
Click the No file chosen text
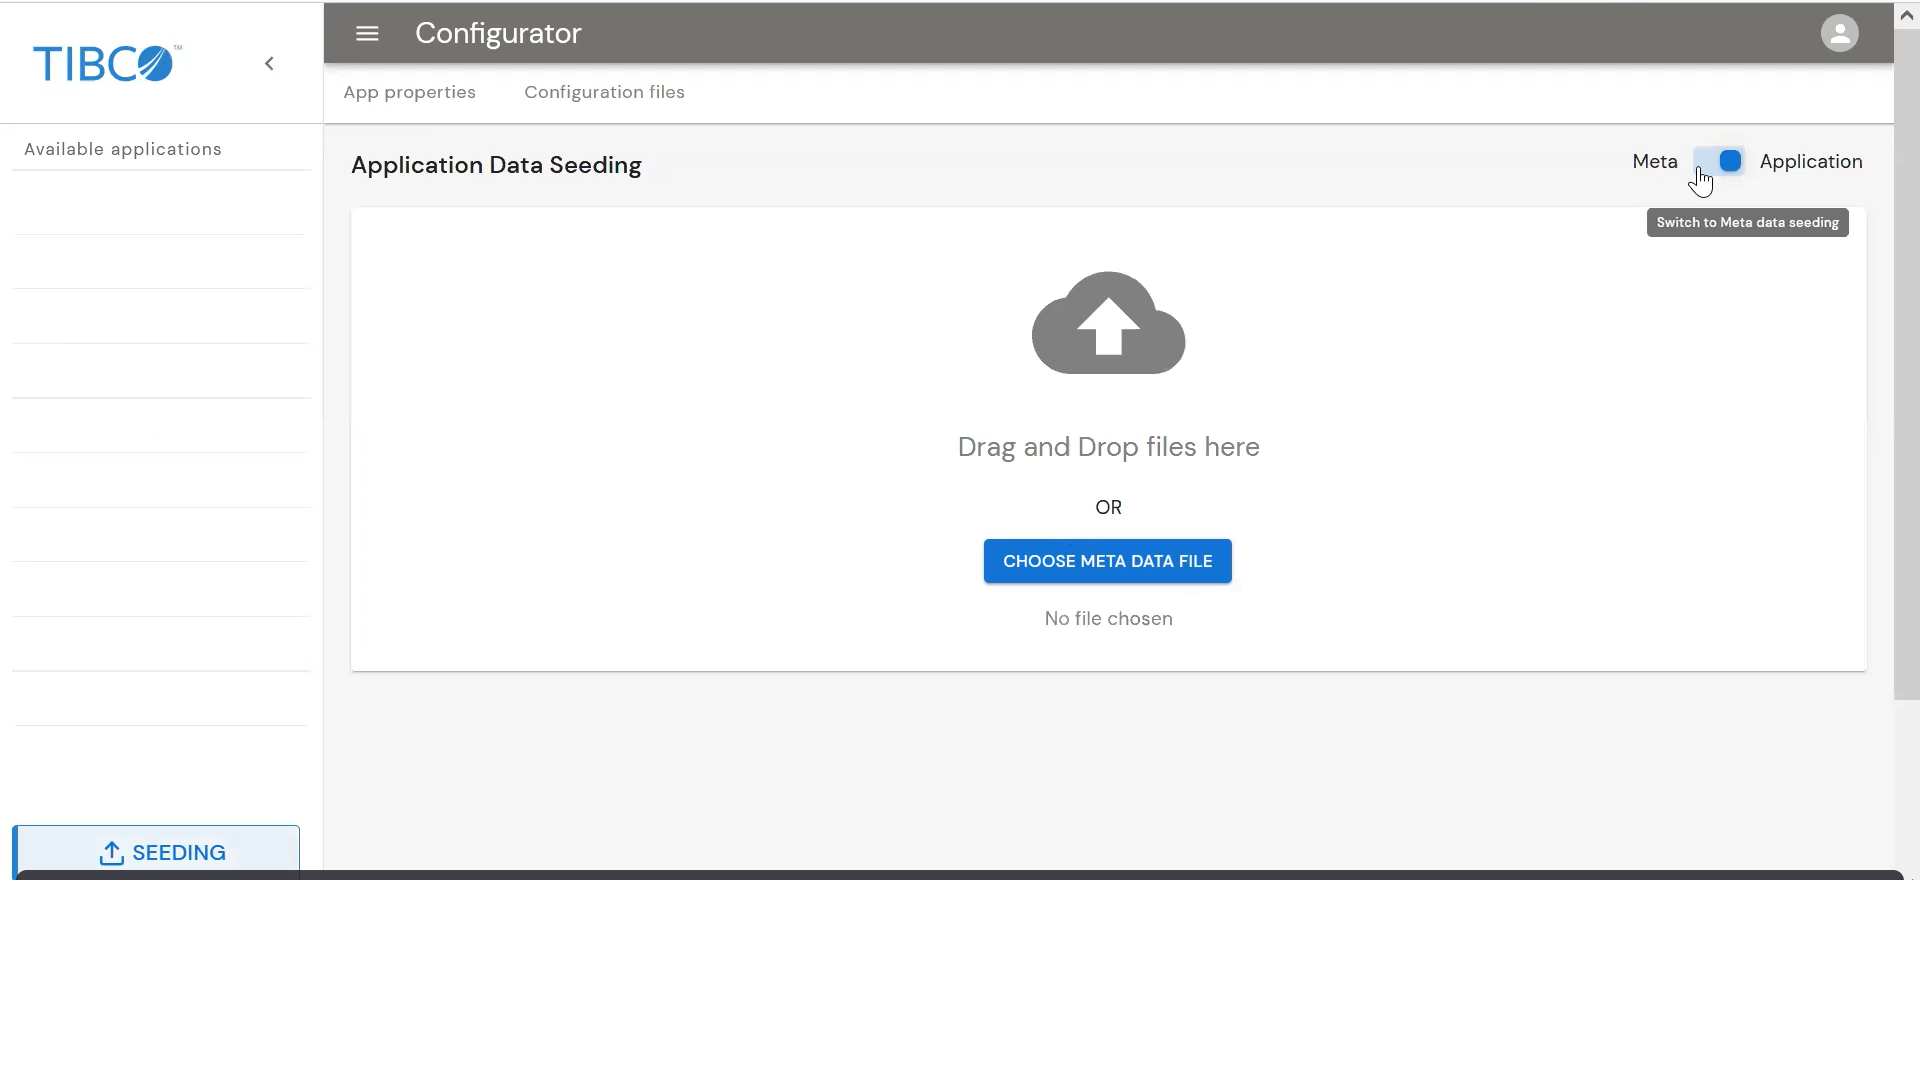(x=1108, y=619)
